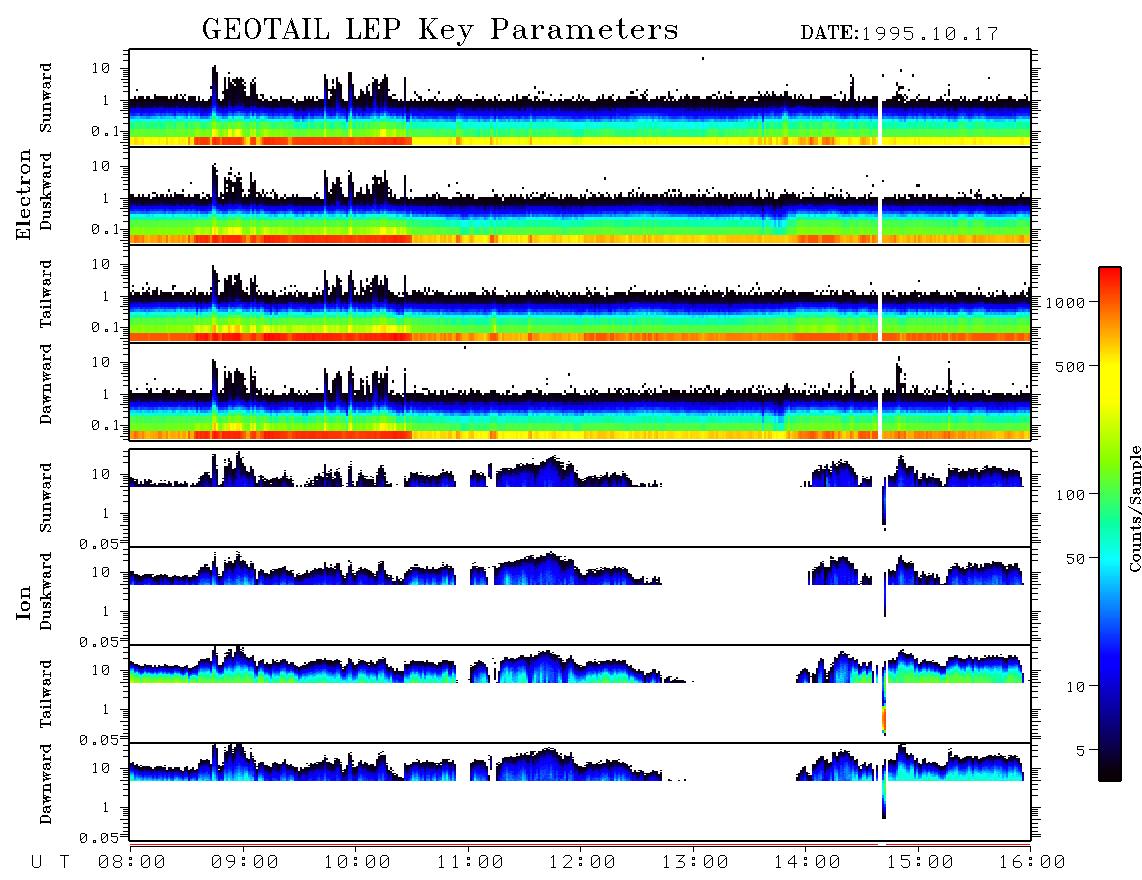Open the Ion Duskward spectrogram panel

[x=580, y=595]
